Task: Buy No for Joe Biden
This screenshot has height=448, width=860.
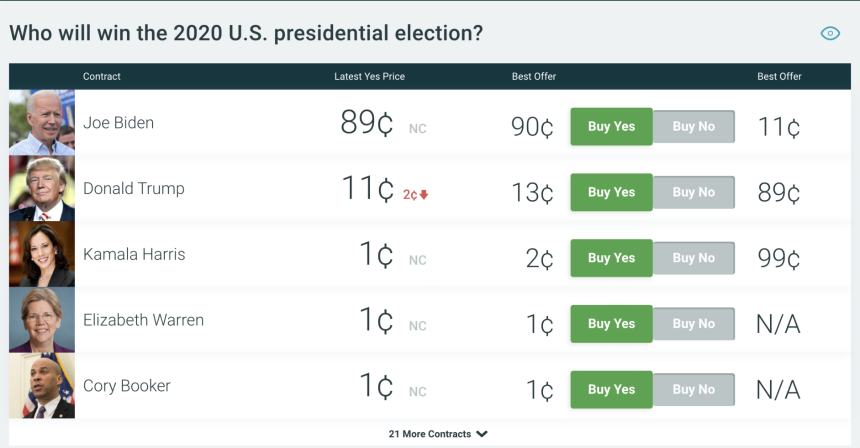Action: [694, 127]
